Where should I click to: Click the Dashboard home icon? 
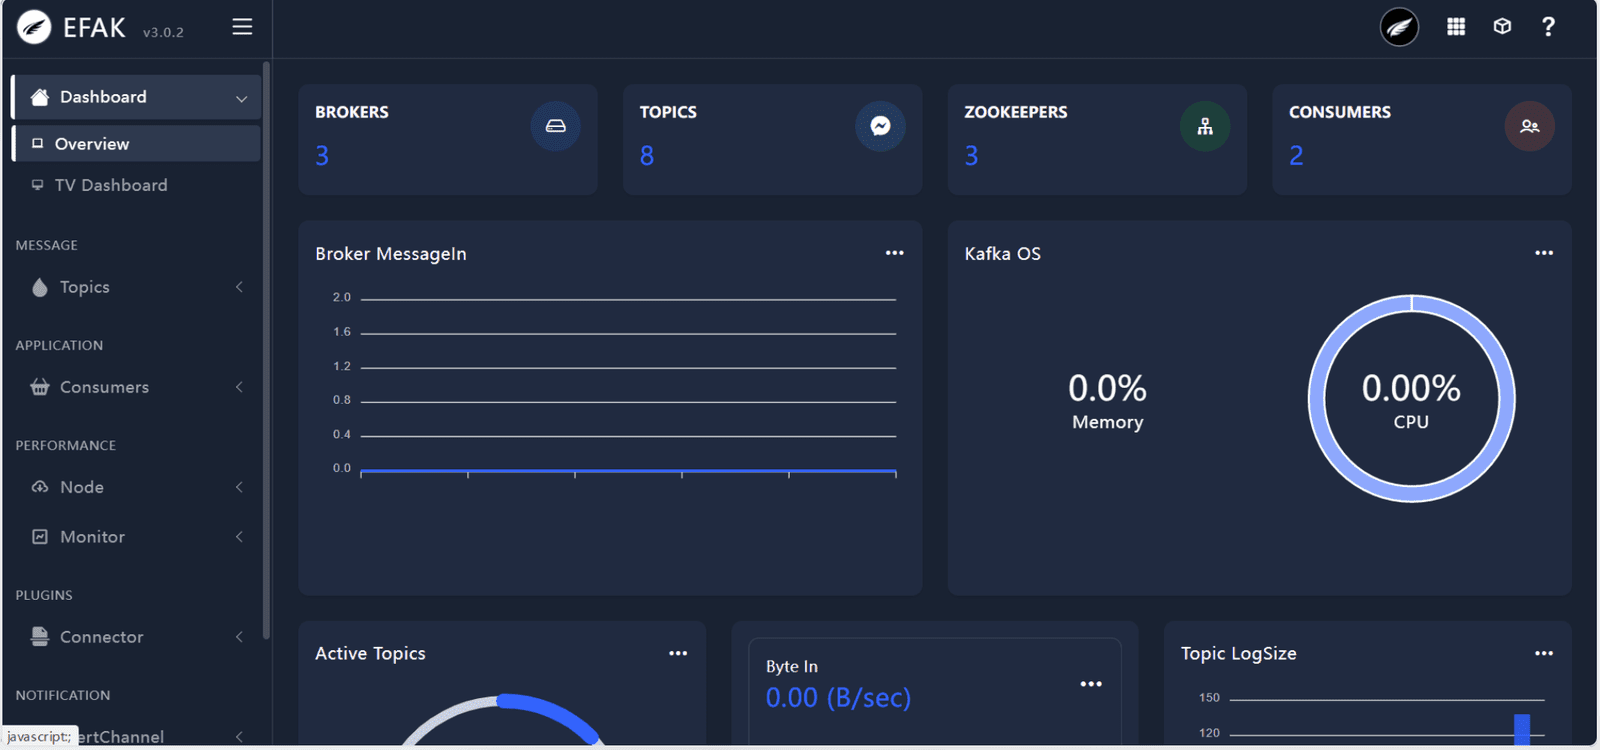click(x=40, y=97)
